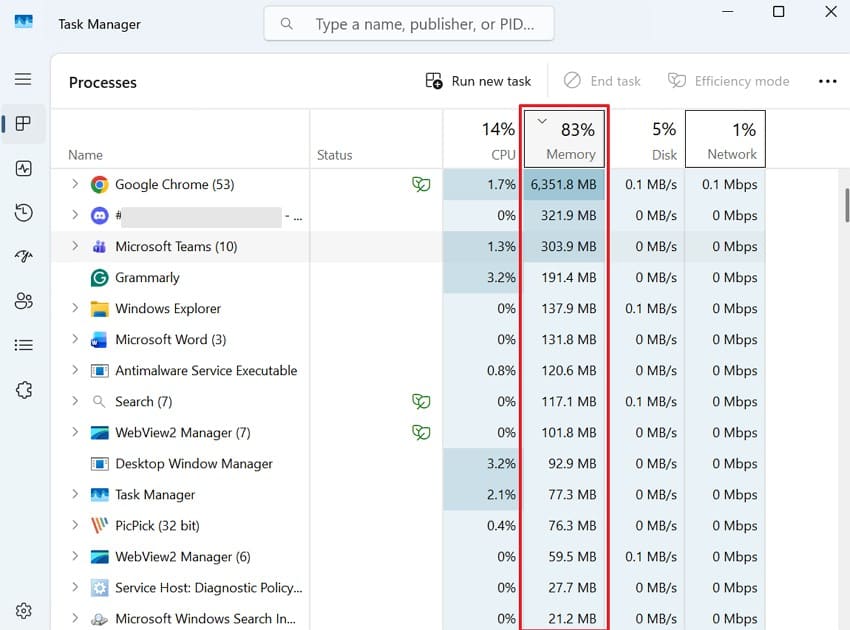The width and height of the screenshot is (850, 630).
Task: Expand the Windows Explorer process
Action: point(75,308)
